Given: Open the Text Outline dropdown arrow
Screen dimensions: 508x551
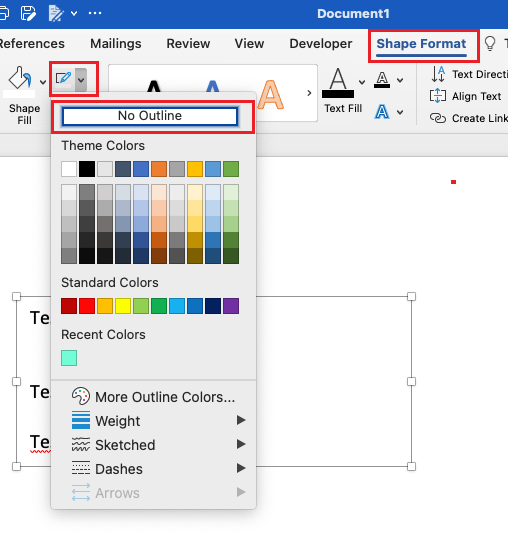Looking at the screenshot, I should [x=400, y=80].
